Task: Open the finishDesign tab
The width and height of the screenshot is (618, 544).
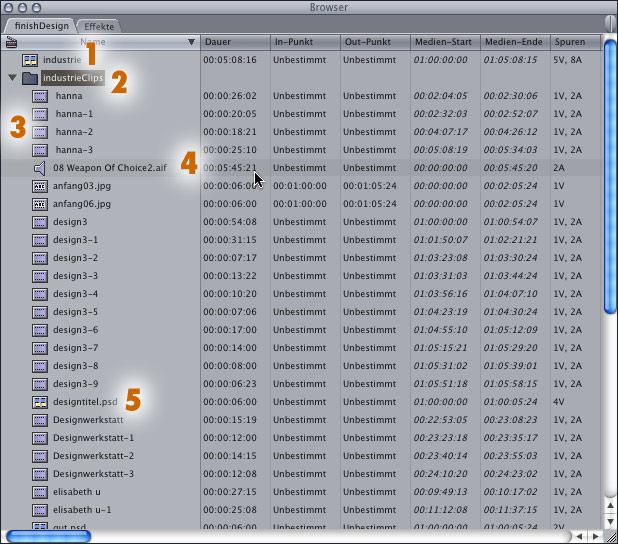Action: (39, 25)
